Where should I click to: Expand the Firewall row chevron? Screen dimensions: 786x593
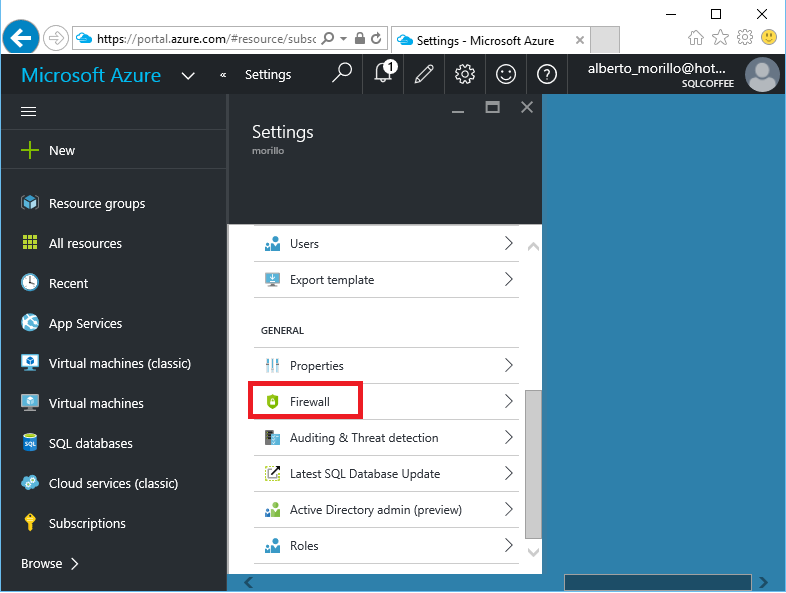(x=509, y=401)
